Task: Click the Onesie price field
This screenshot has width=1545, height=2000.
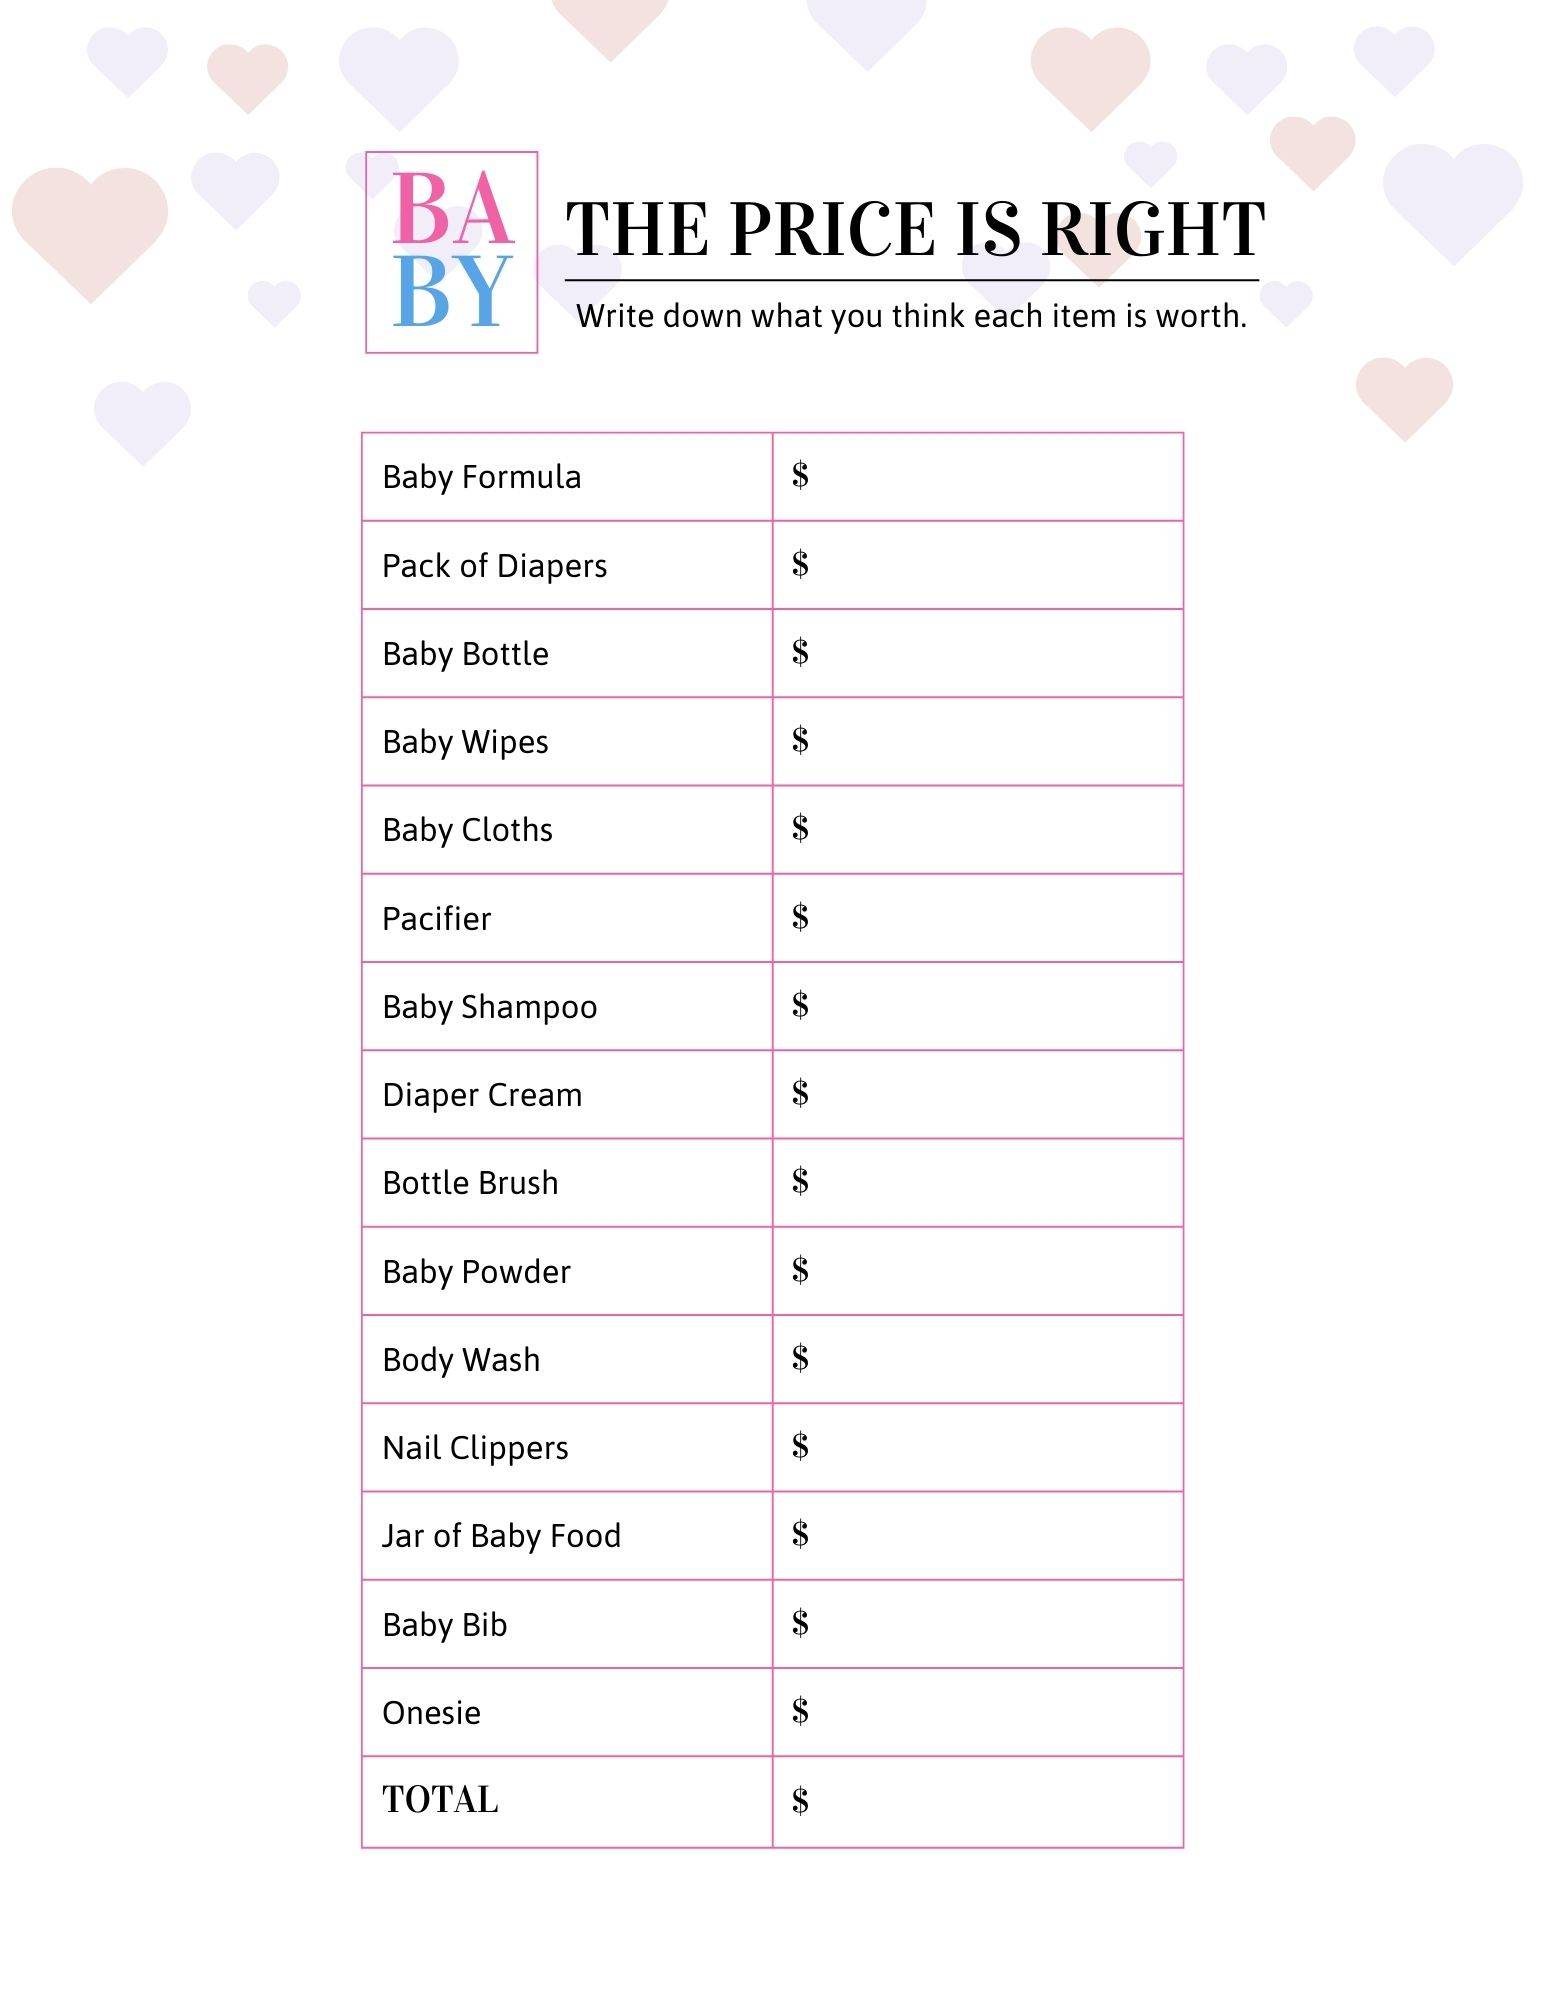Action: coord(978,1713)
